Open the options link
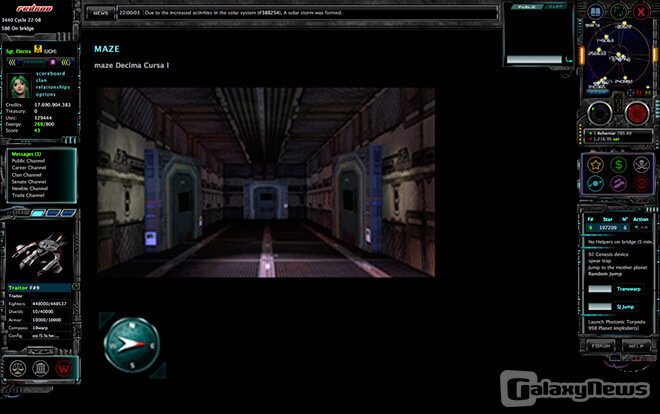The width and height of the screenshot is (660, 414). (x=45, y=94)
